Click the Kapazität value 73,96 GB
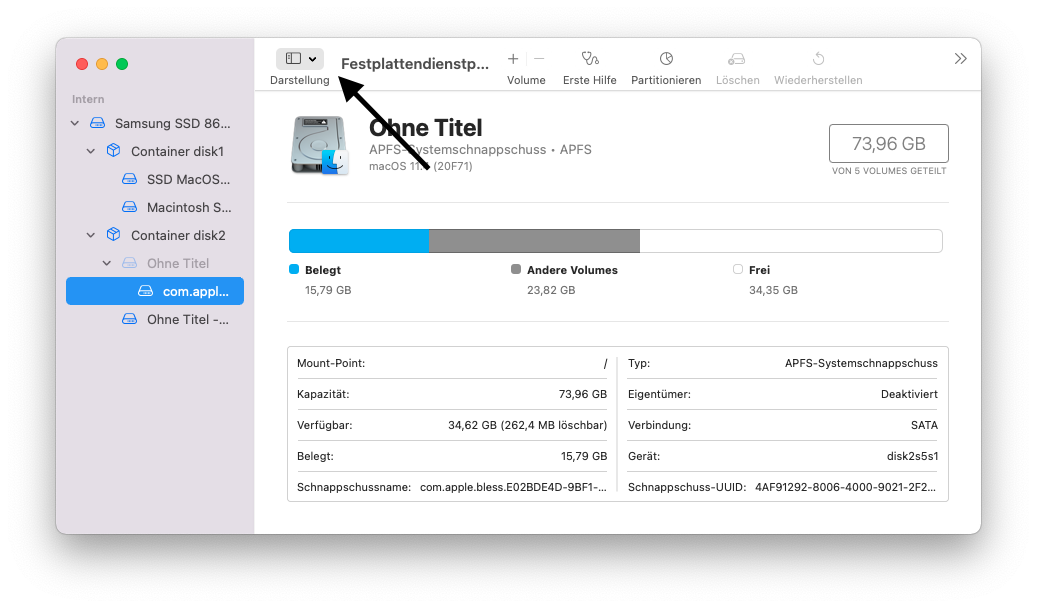 point(583,394)
